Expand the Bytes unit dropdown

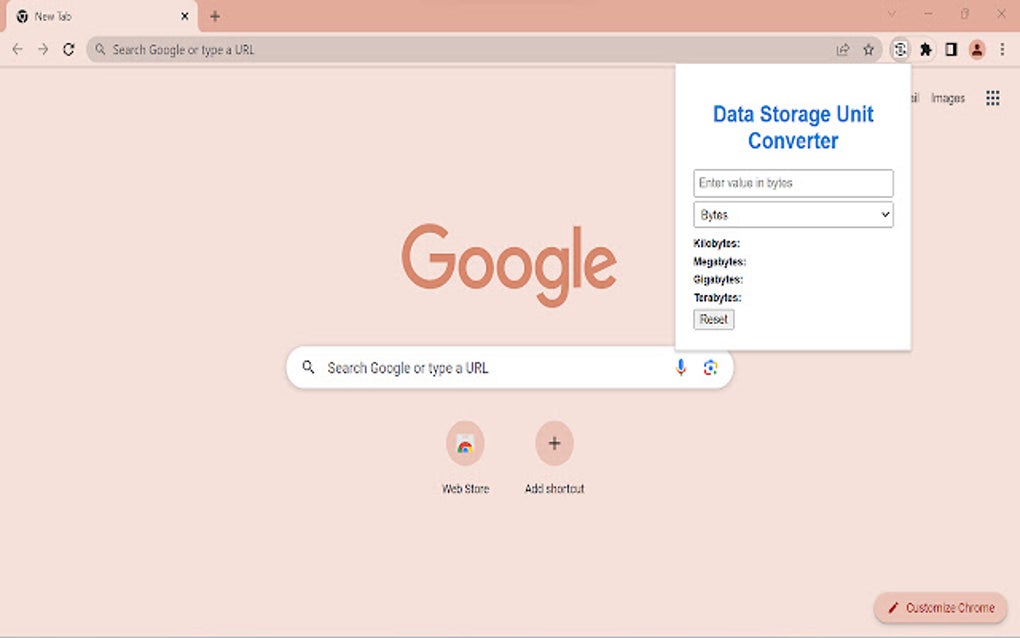click(x=793, y=215)
